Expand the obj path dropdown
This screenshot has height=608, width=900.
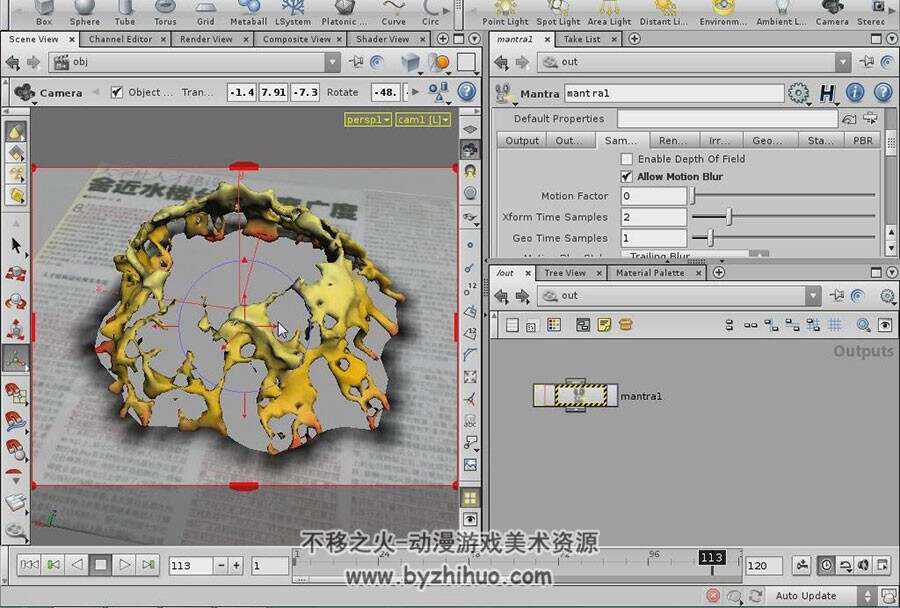(x=332, y=62)
